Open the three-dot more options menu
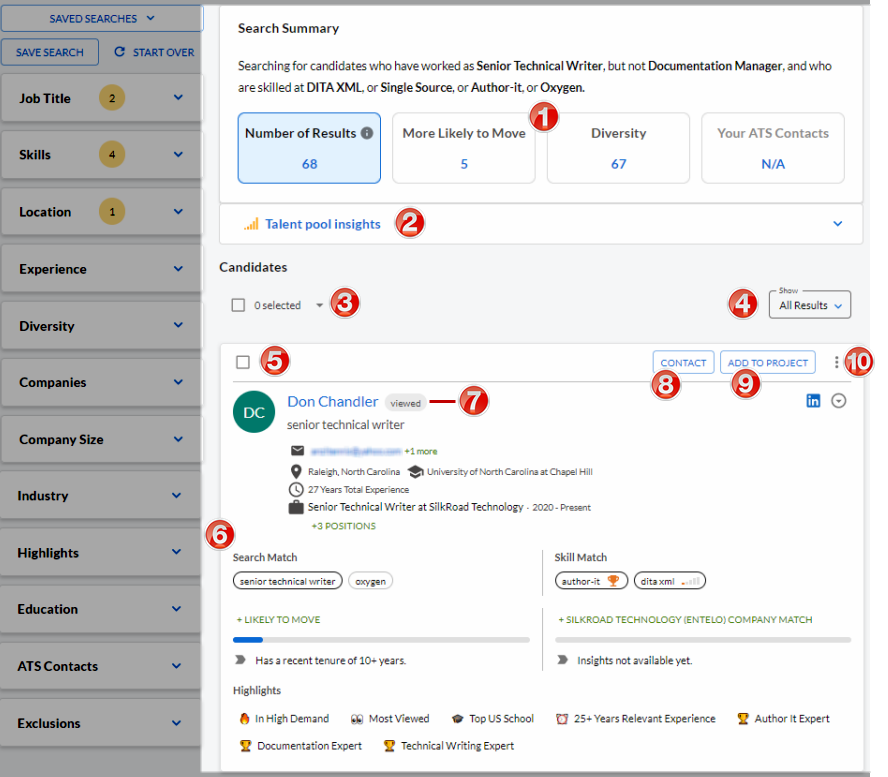 click(x=836, y=362)
